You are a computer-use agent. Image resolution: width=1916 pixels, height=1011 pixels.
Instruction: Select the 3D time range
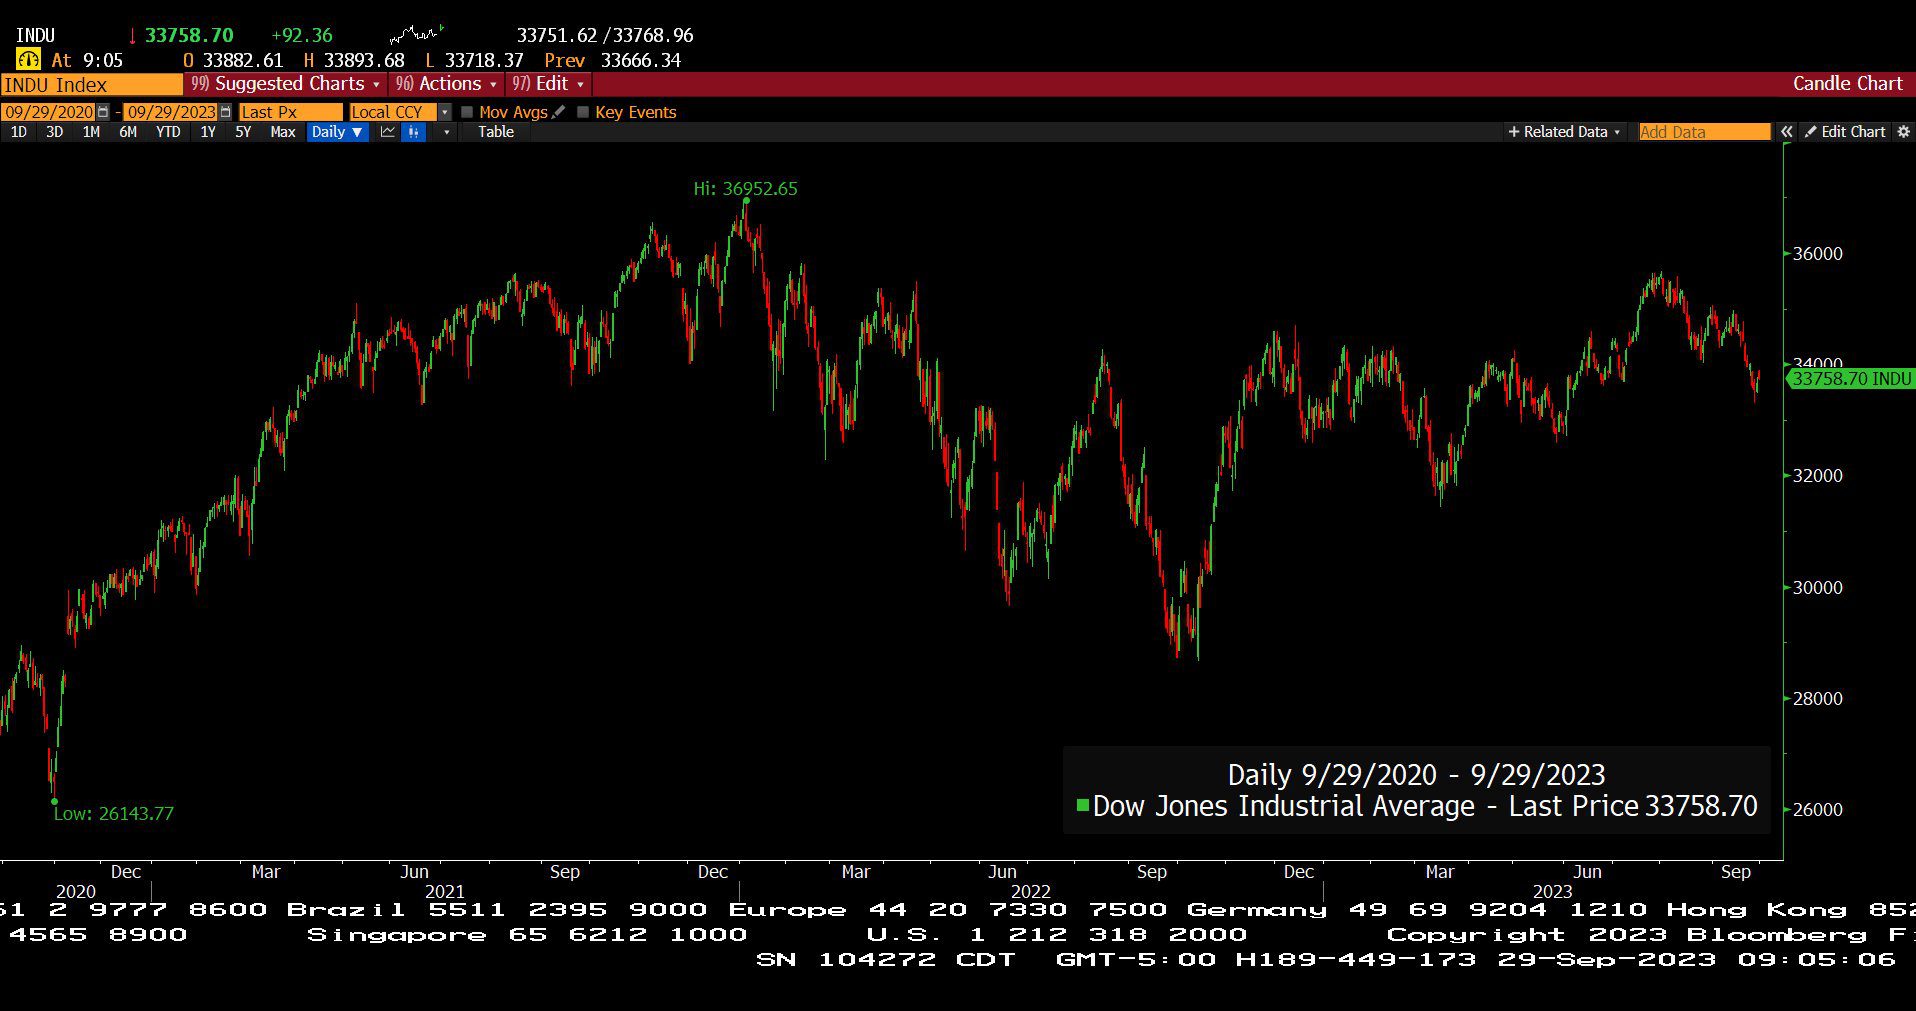[55, 132]
